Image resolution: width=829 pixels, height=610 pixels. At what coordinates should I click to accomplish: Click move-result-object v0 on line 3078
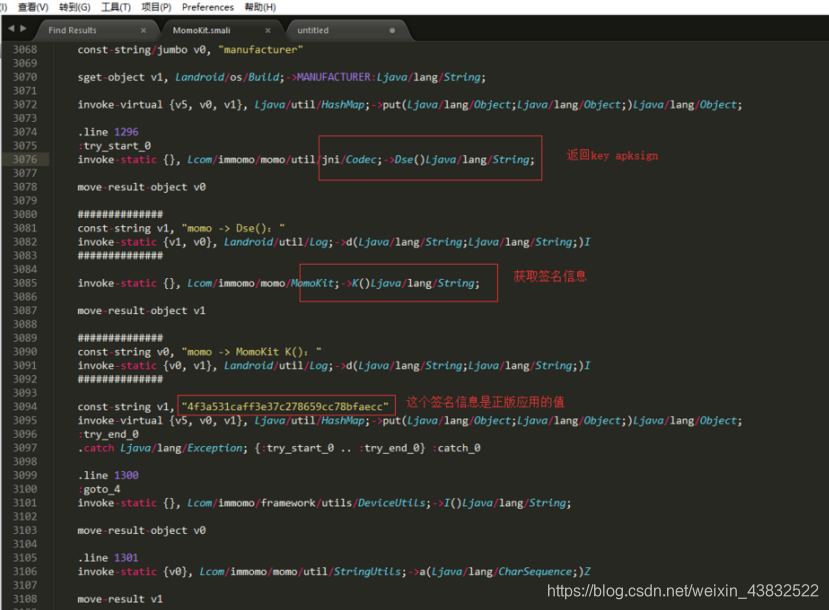click(x=142, y=187)
